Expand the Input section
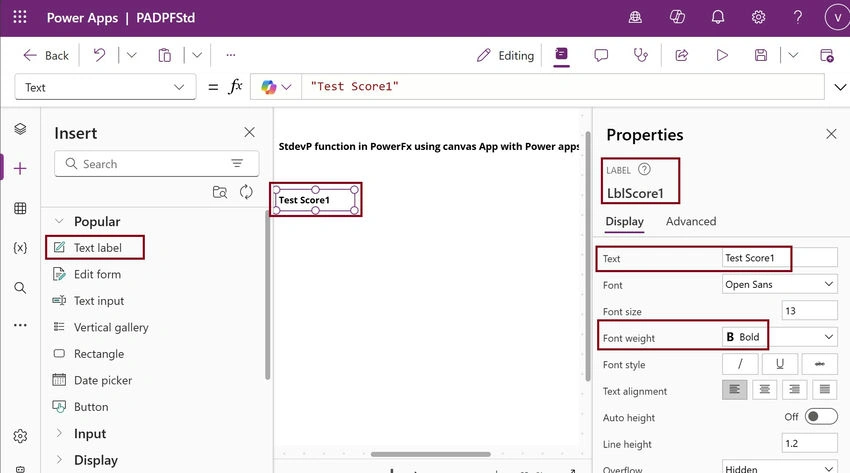This screenshot has width=850, height=473. (60, 433)
